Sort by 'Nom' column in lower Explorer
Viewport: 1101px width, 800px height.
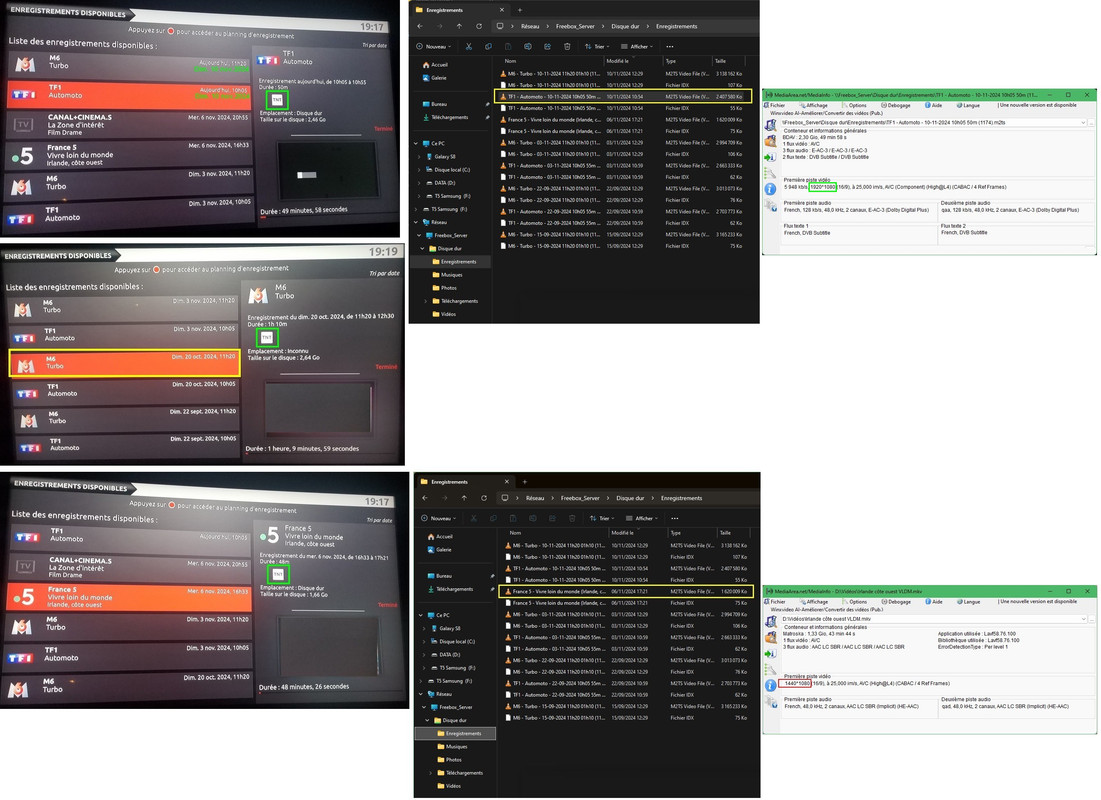(x=515, y=533)
